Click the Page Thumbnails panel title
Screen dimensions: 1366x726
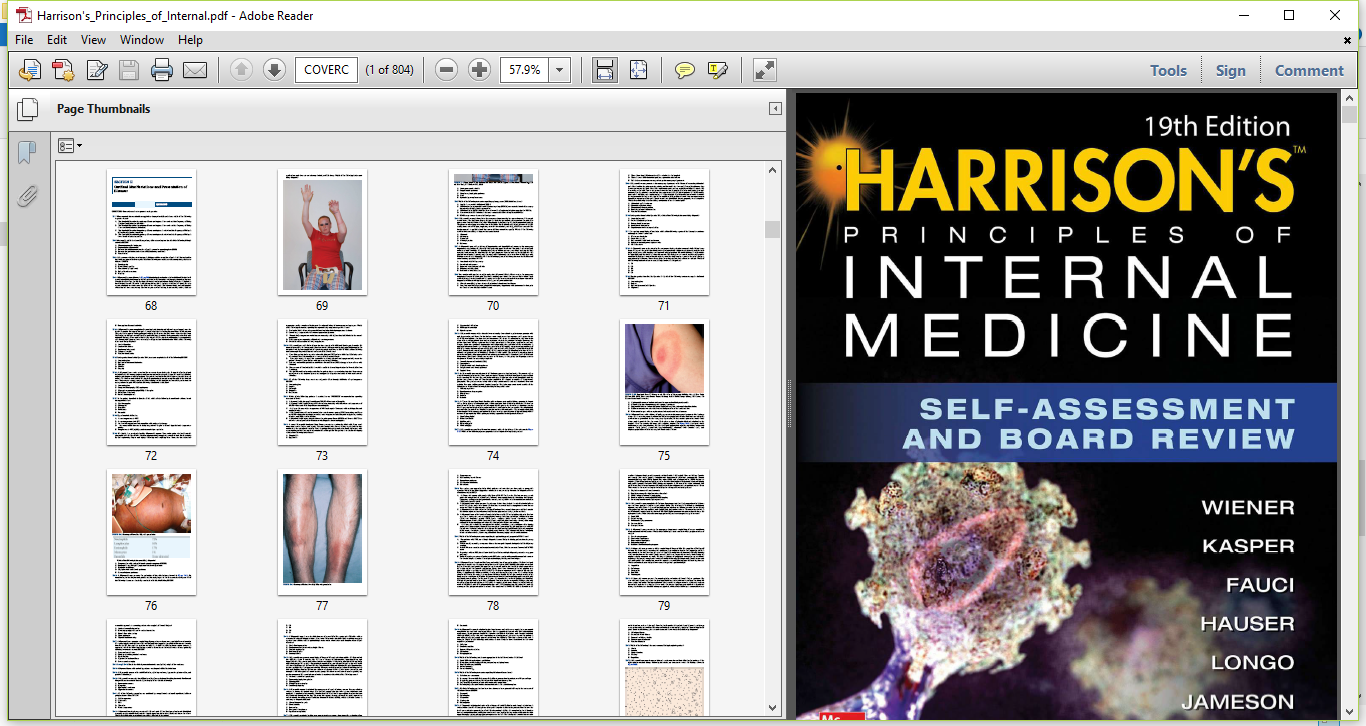103,109
